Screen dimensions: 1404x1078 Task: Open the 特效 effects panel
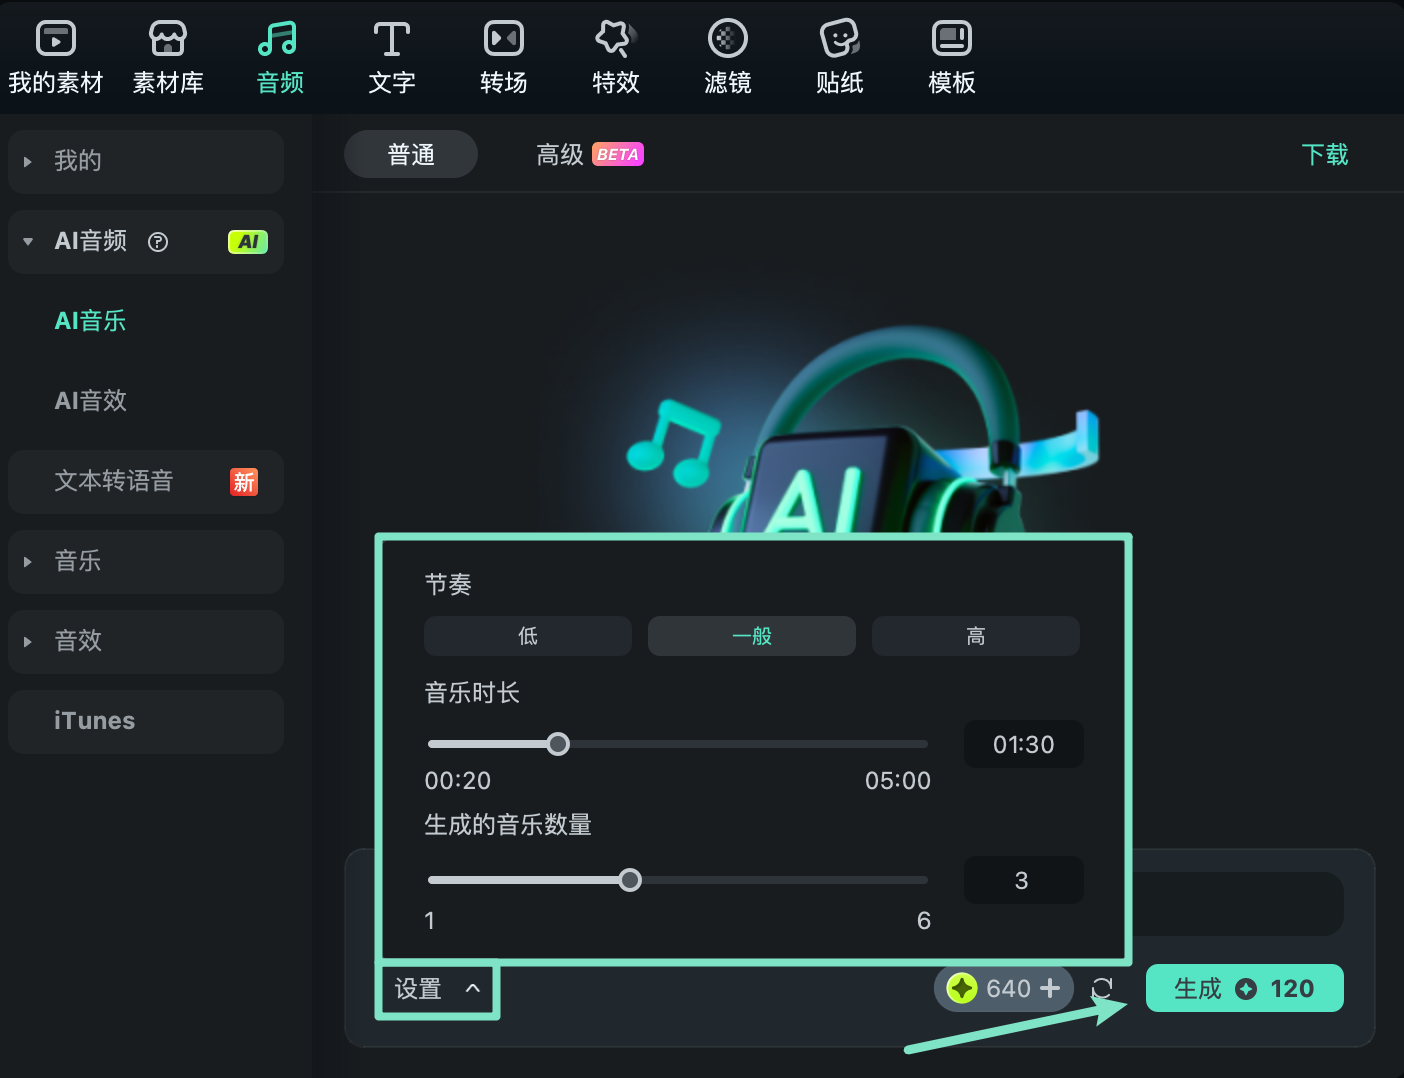pyautogui.click(x=616, y=55)
